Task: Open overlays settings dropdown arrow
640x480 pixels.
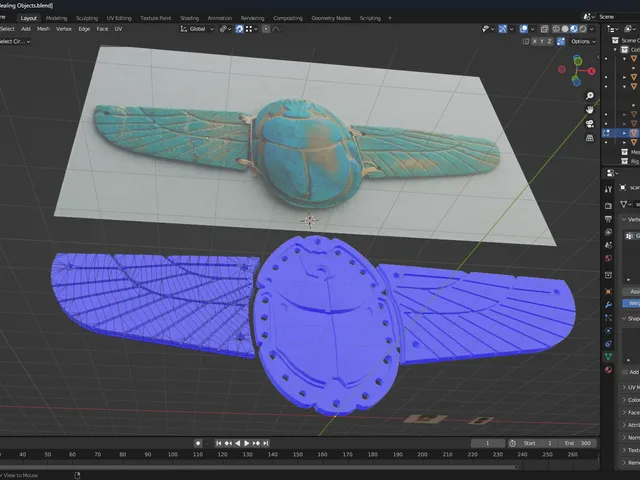Action: point(532,29)
